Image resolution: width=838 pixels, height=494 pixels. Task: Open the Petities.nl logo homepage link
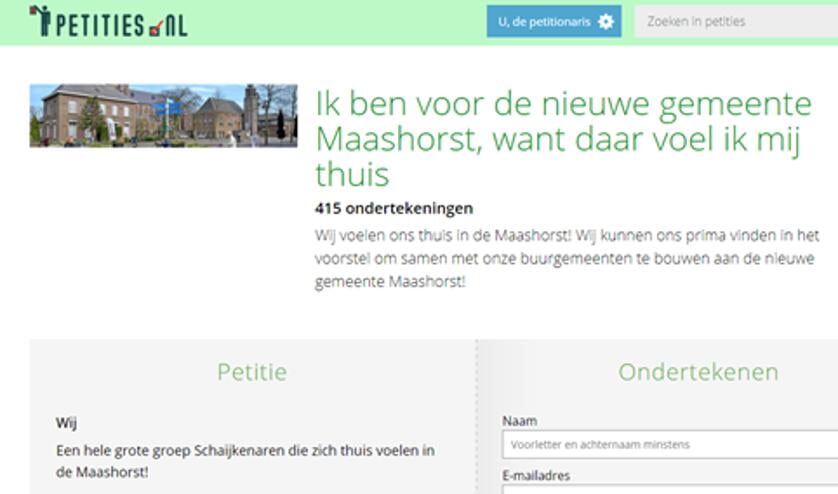pyautogui.click(x=108, y=21)
